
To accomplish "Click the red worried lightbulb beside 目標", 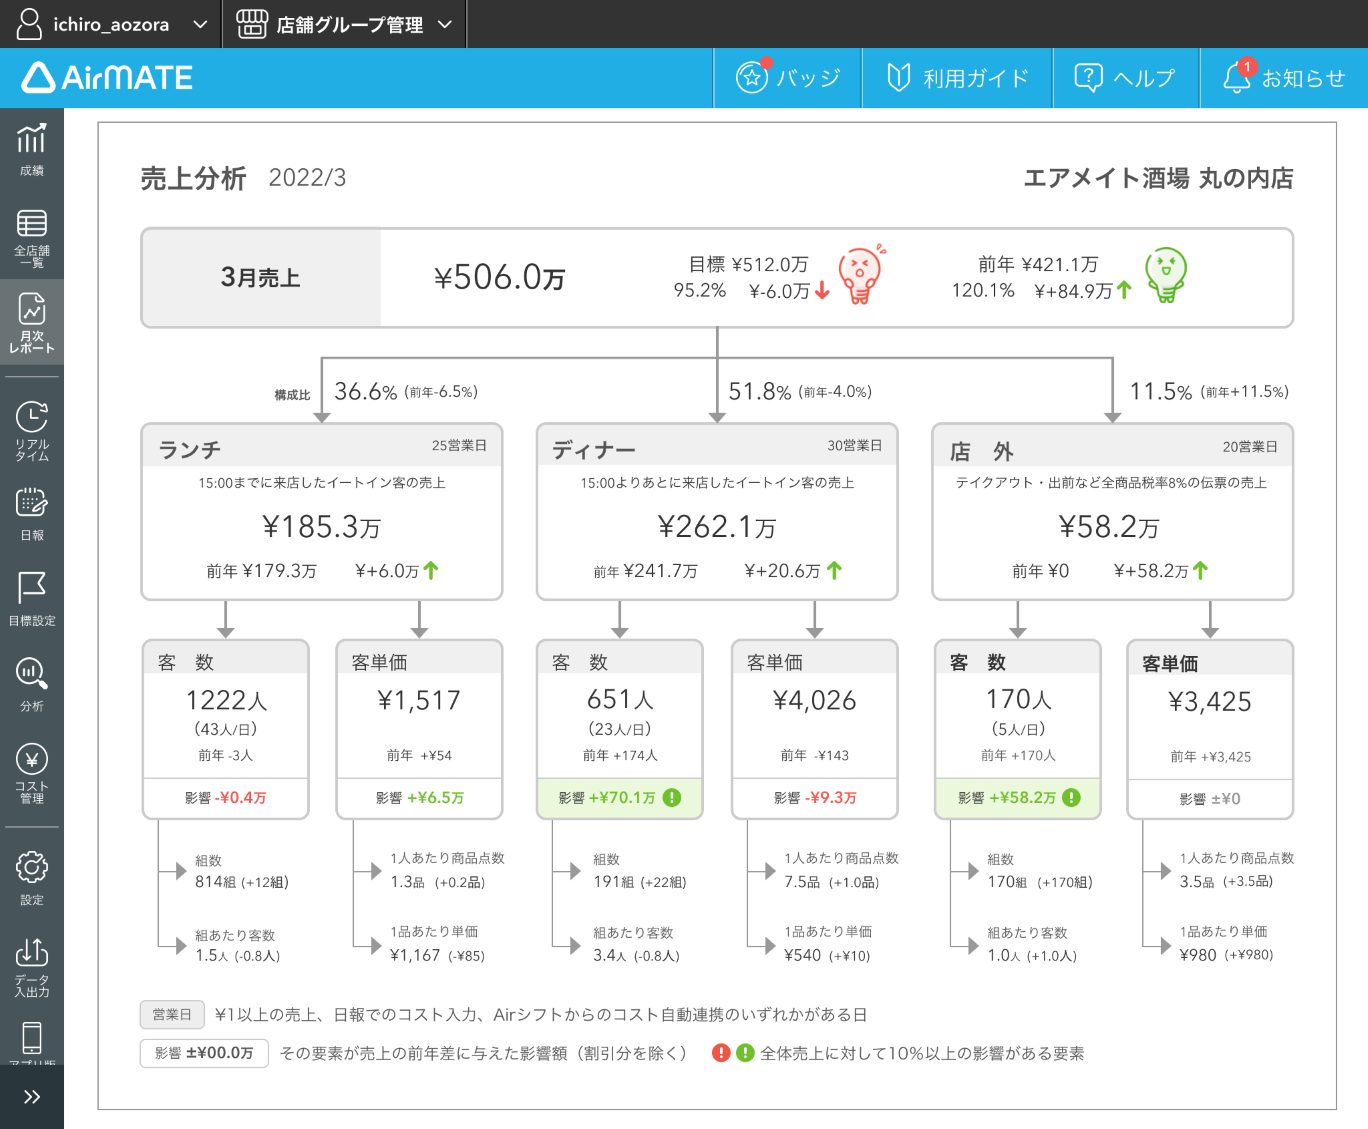I will click(x=860, y=276).
